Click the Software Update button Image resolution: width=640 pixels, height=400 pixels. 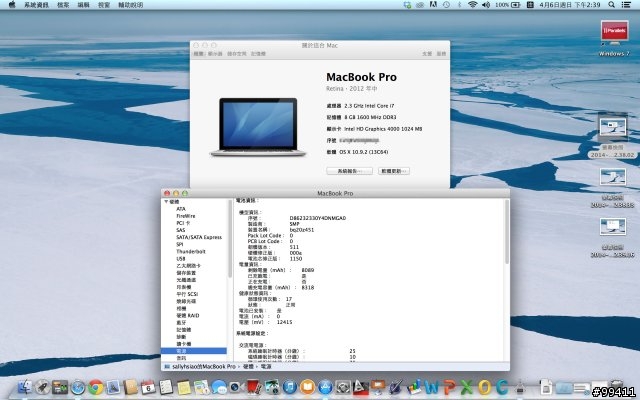coord(394,171)
